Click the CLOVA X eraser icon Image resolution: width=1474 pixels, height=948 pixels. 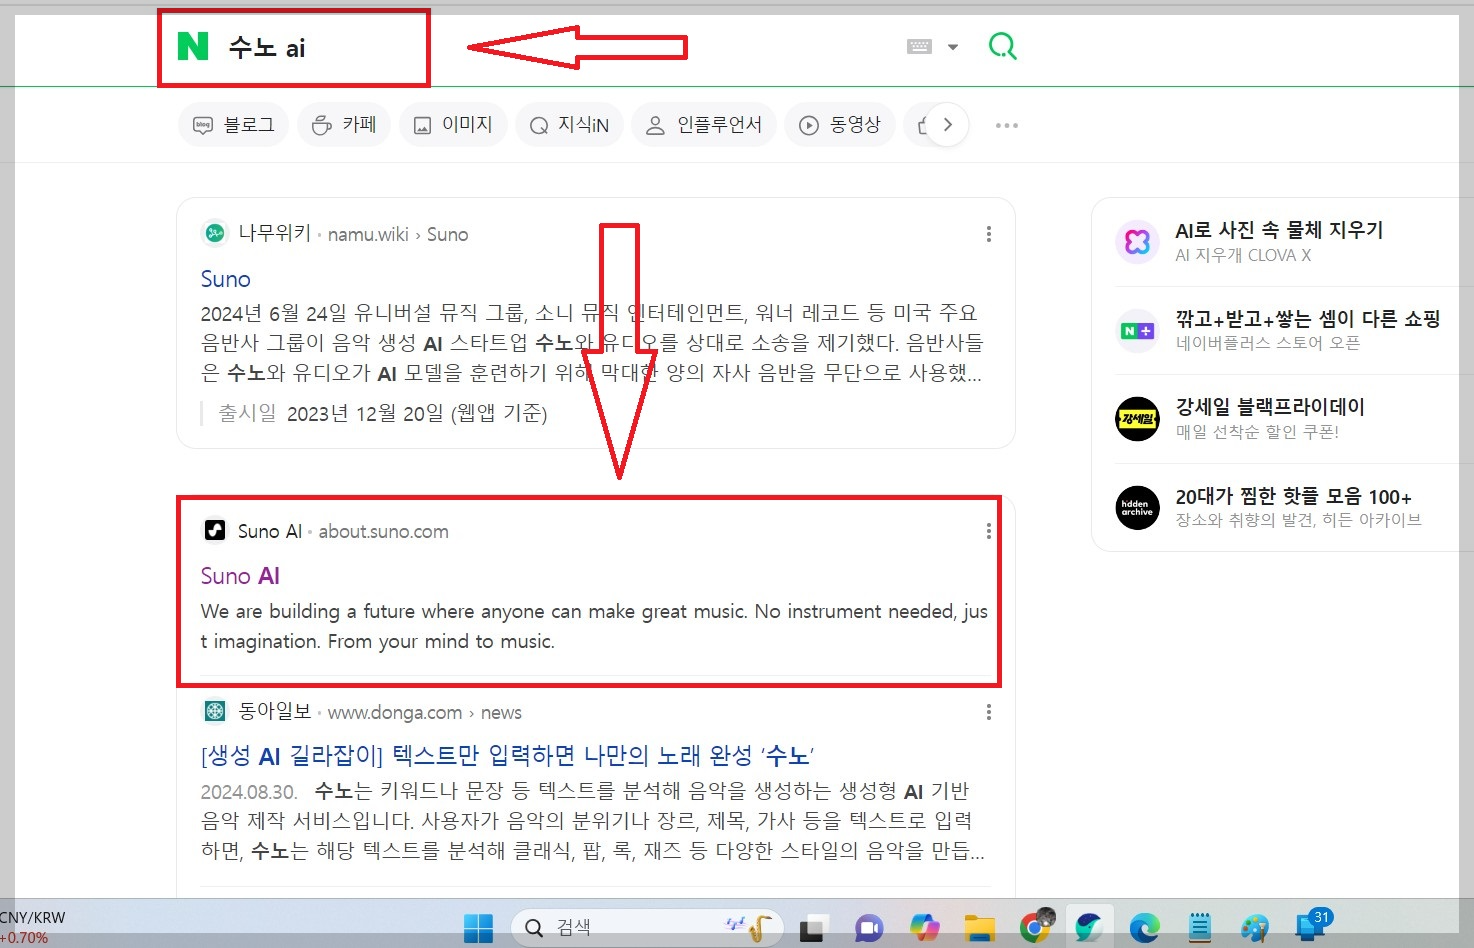(x=1137, y=241)
